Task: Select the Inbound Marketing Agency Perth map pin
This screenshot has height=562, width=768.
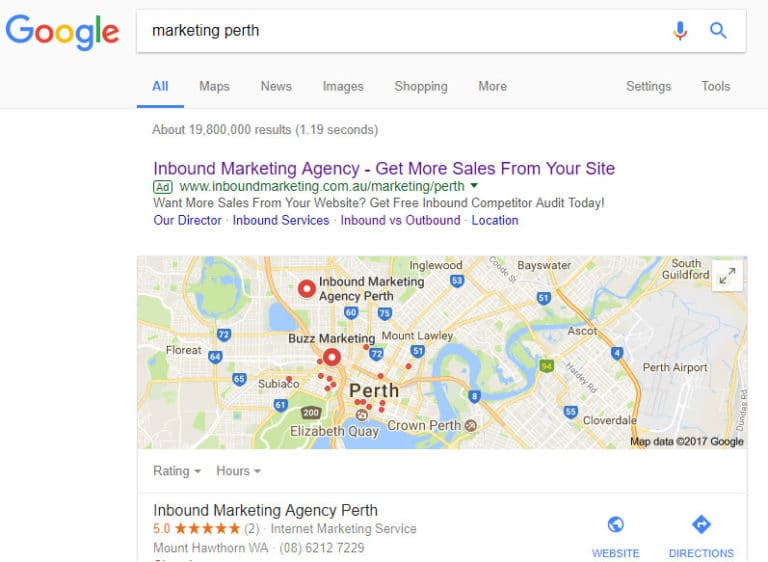Action: [307, 289]
